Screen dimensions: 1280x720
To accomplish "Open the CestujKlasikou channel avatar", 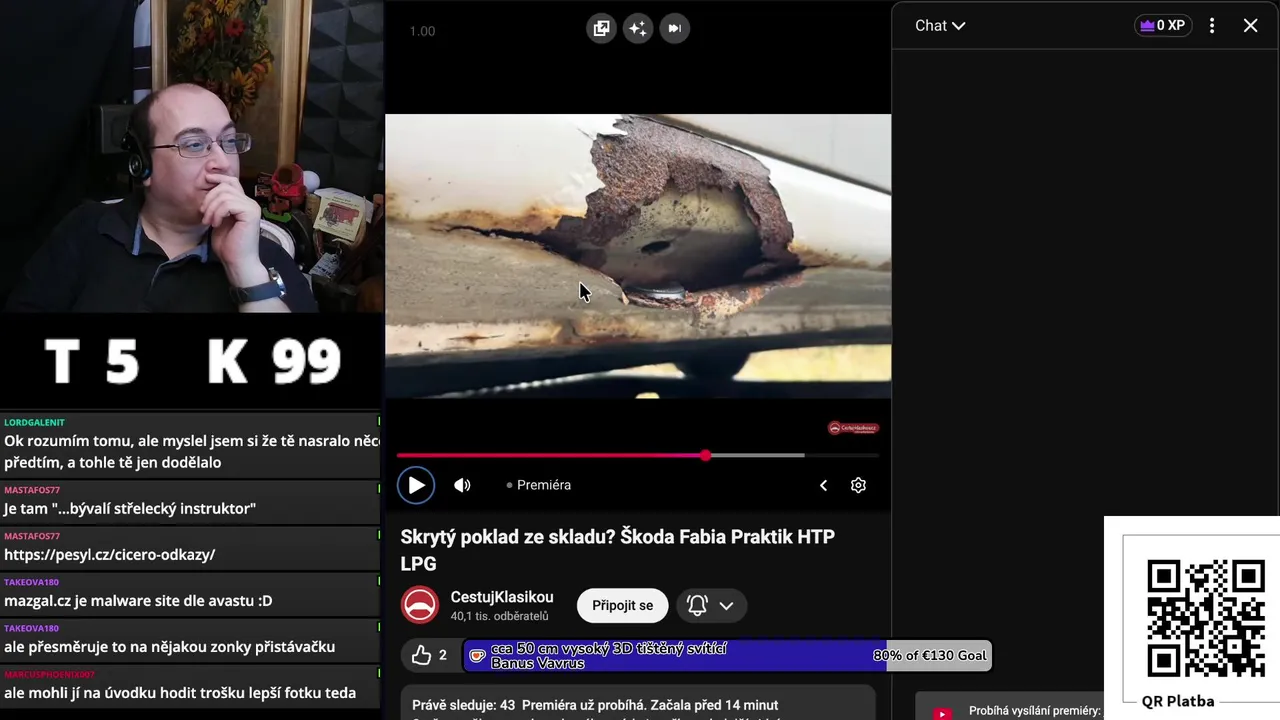I will 420,605.
